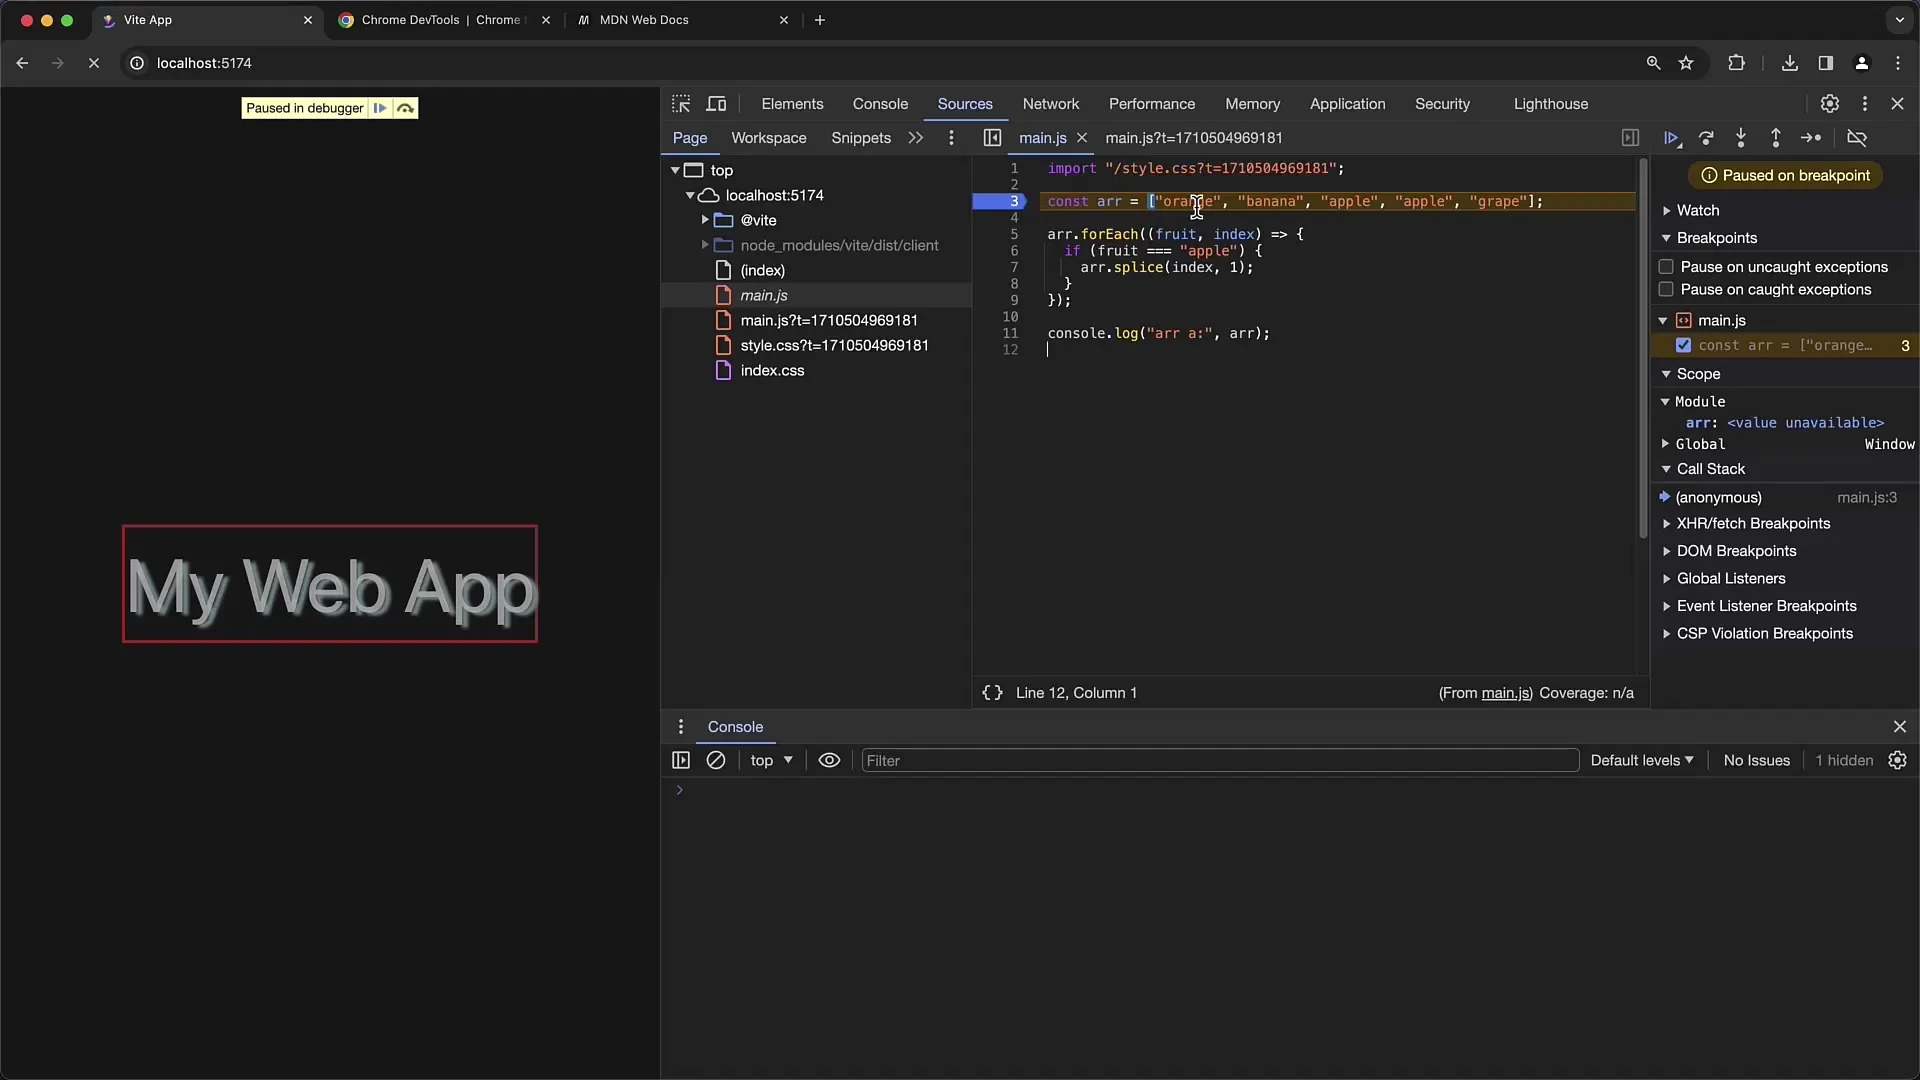Expand the Watch section
The width and height of the screenshot is (1920, 1080).
pos(1698,211)
